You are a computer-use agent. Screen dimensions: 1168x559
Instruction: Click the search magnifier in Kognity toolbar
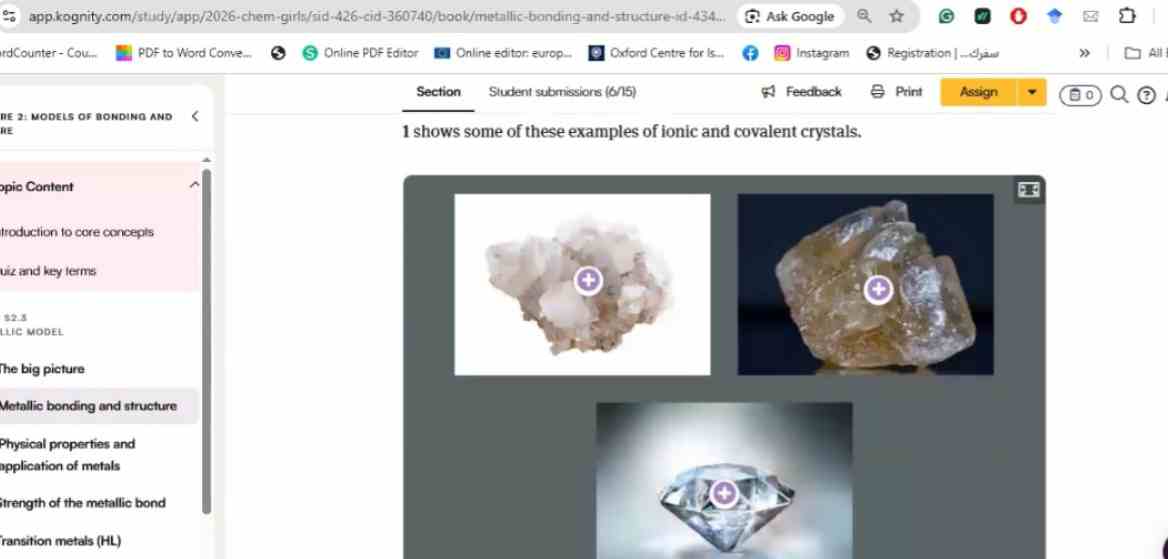point(1119,94)
